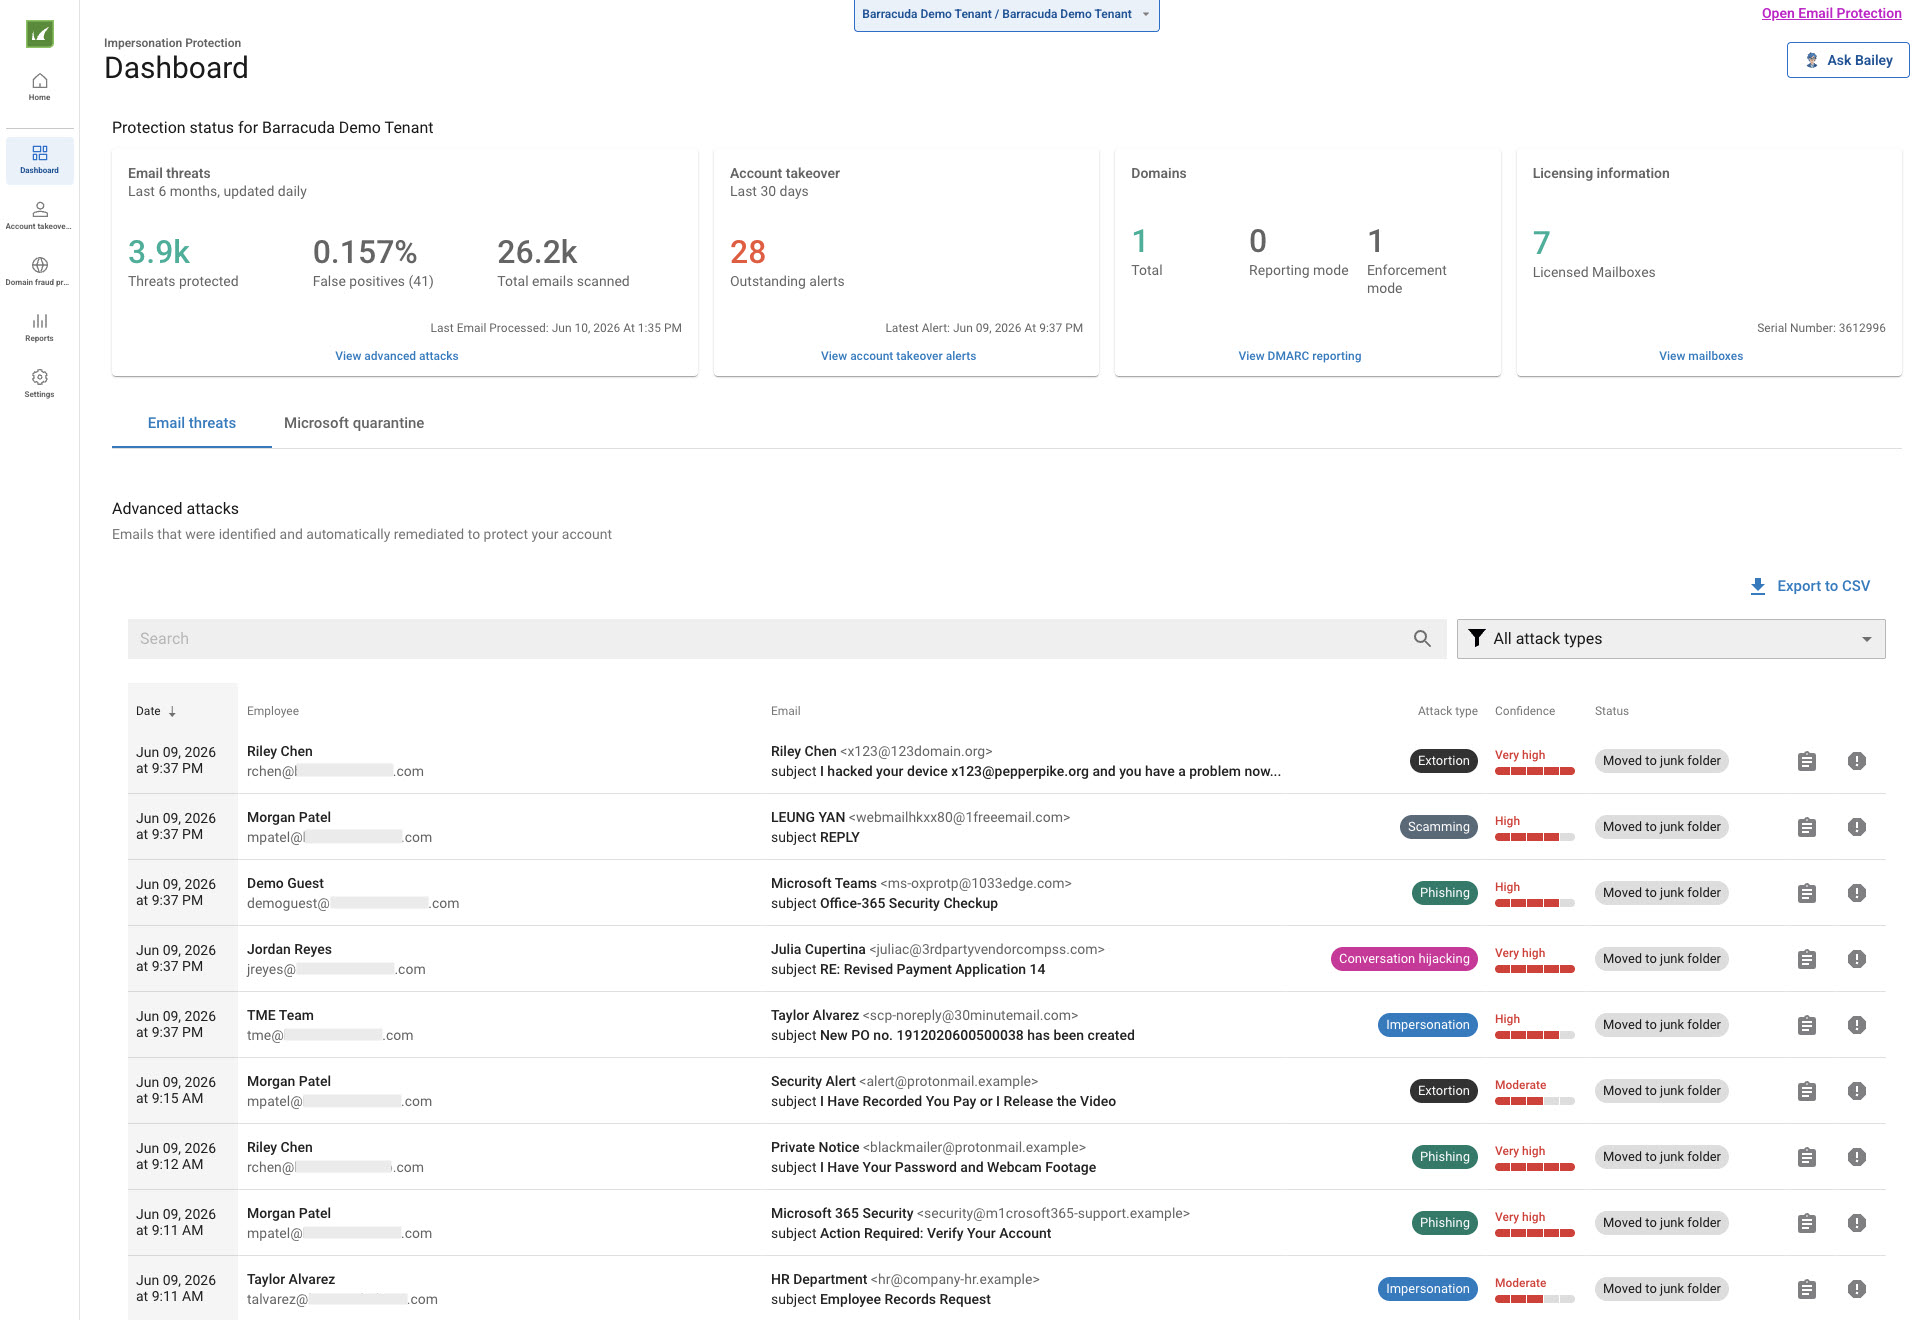Switch to Microsoft quarantine tab
The image size is (1930, 1320).
[x=354, y=423]
